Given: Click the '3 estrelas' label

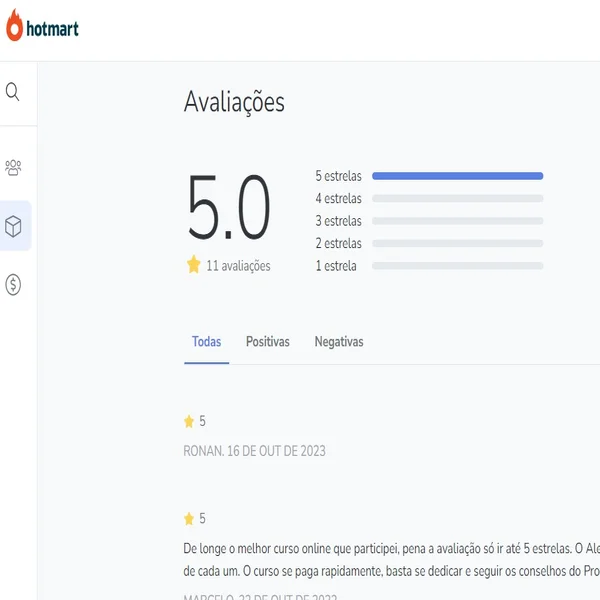Looking at the screenshot, I should coord(339,221).
